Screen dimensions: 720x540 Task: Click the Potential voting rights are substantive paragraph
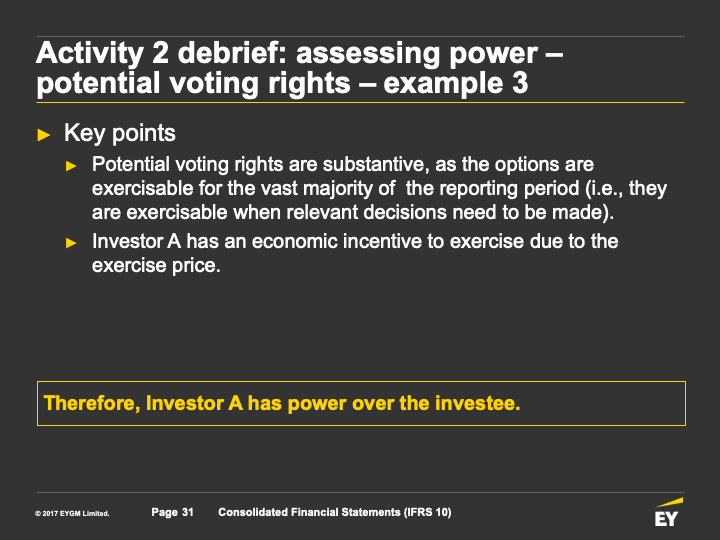tap(379, 188)
